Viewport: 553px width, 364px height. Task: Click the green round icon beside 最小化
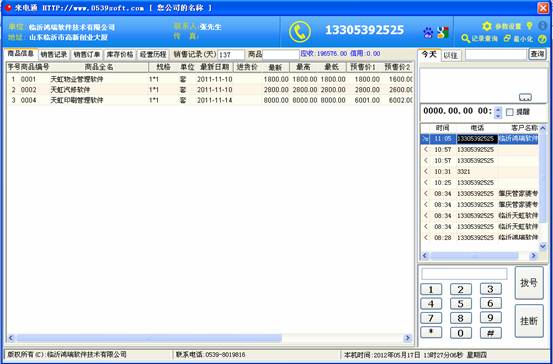click(x=542, y=39)
